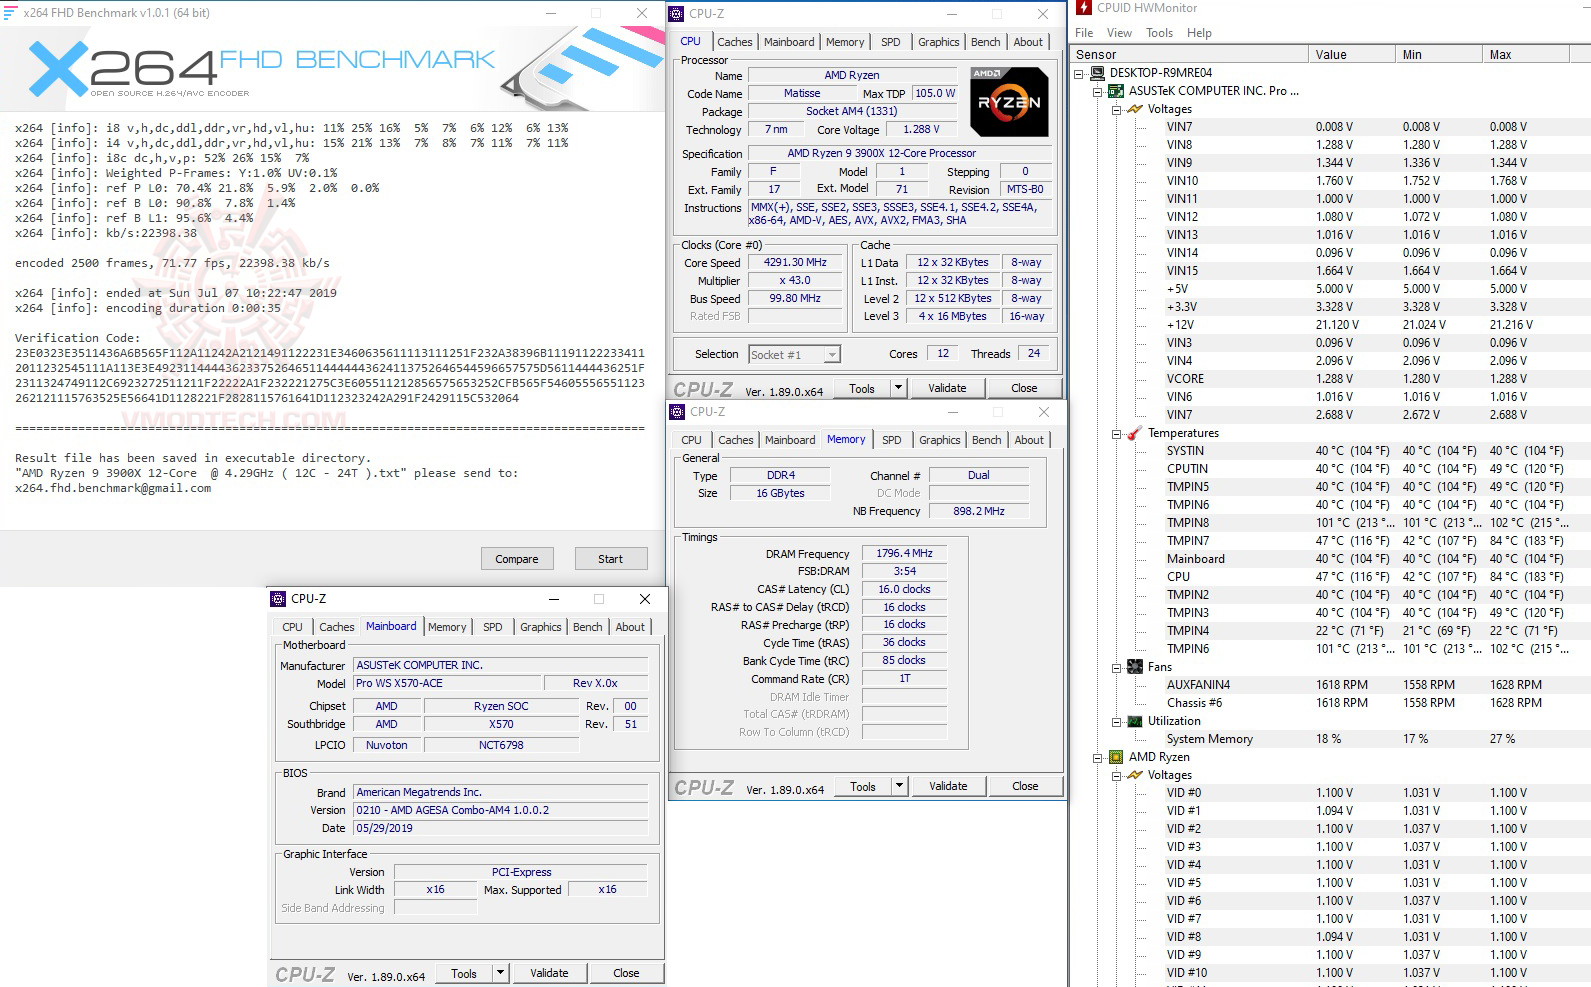This screenshot has height=987, width=1591.
Task: Click the DESKTOP-R9MRE04 computer icon
Action: point(1097,73)
